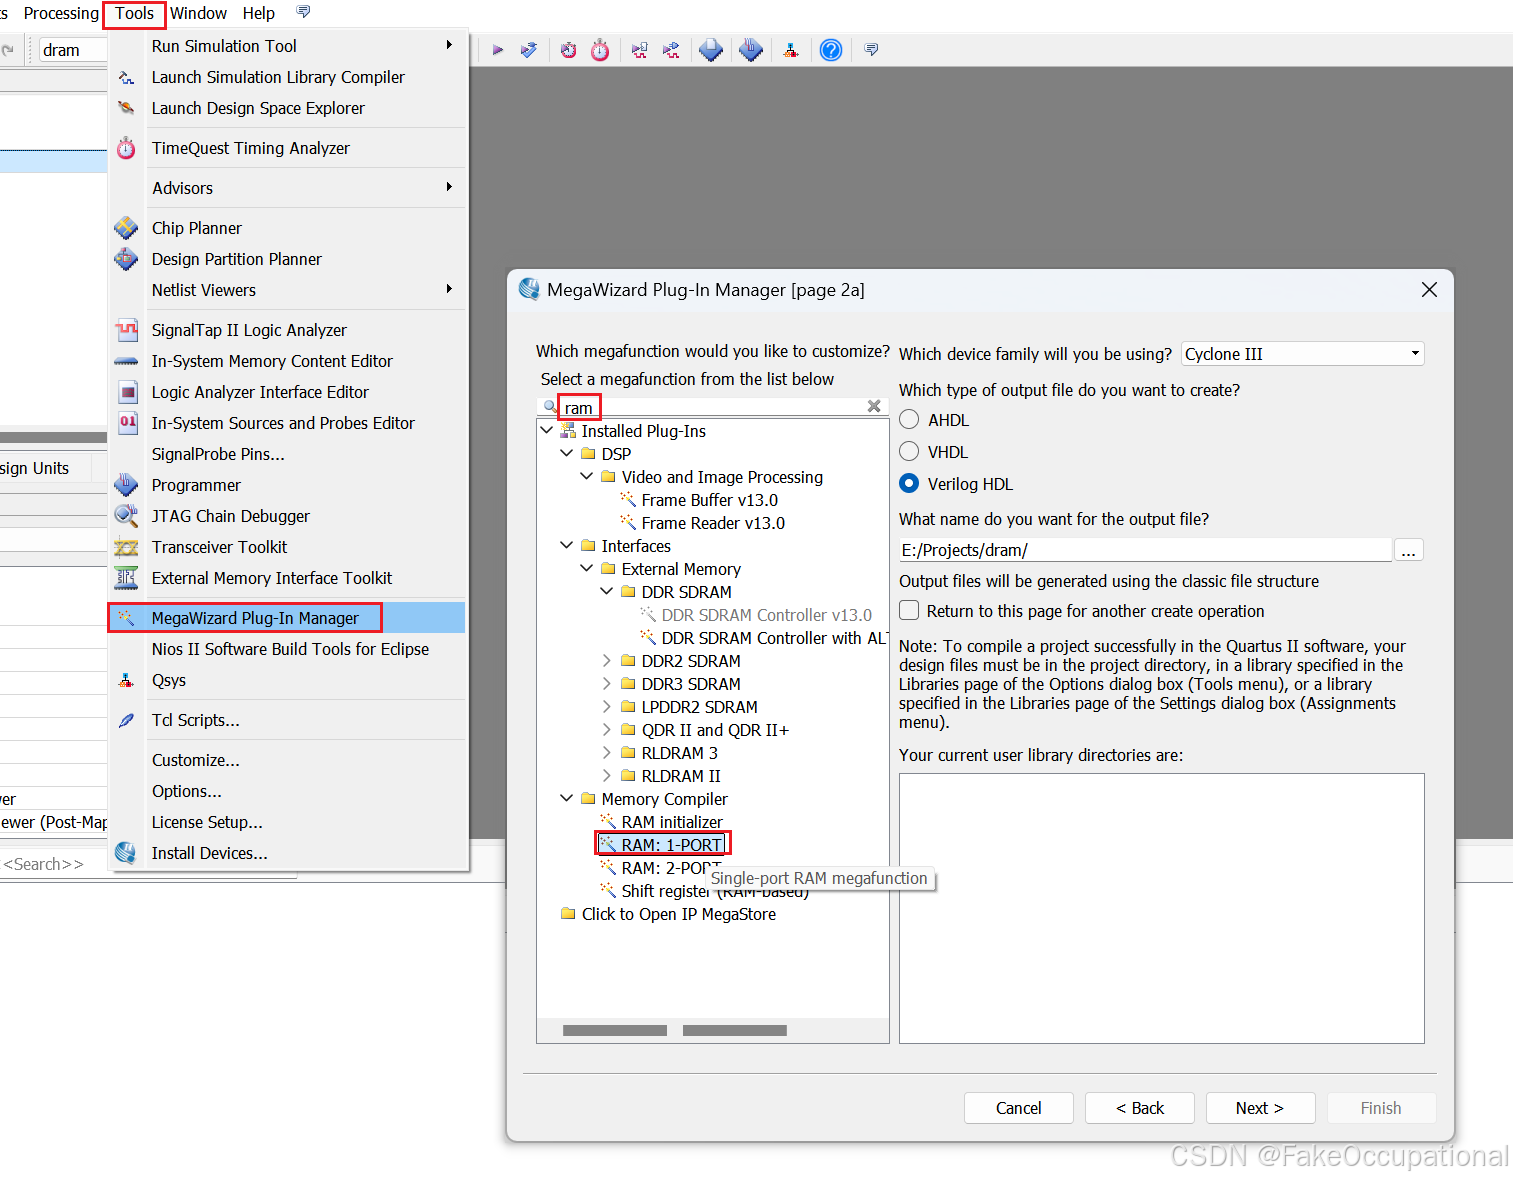1513x1182 pixels.
Task: Open the Help menu
Action: (259, 13)
